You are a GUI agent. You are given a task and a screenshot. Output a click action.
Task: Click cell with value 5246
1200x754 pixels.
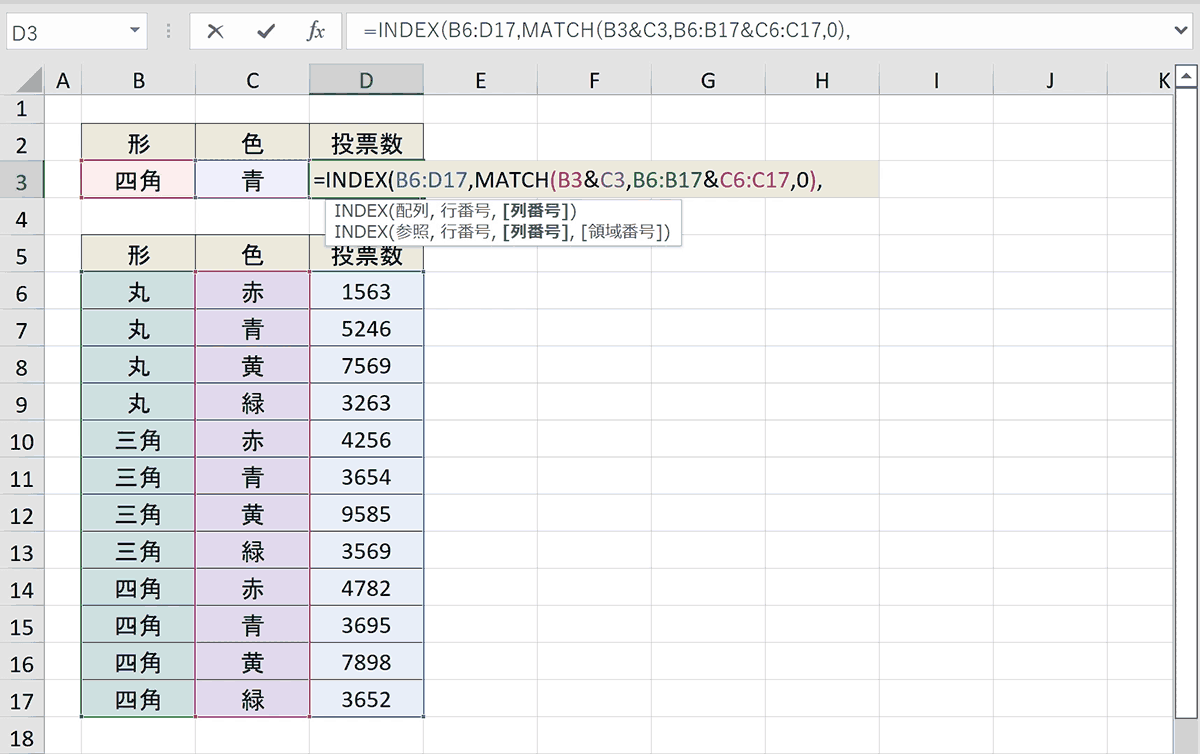point(366,329)
